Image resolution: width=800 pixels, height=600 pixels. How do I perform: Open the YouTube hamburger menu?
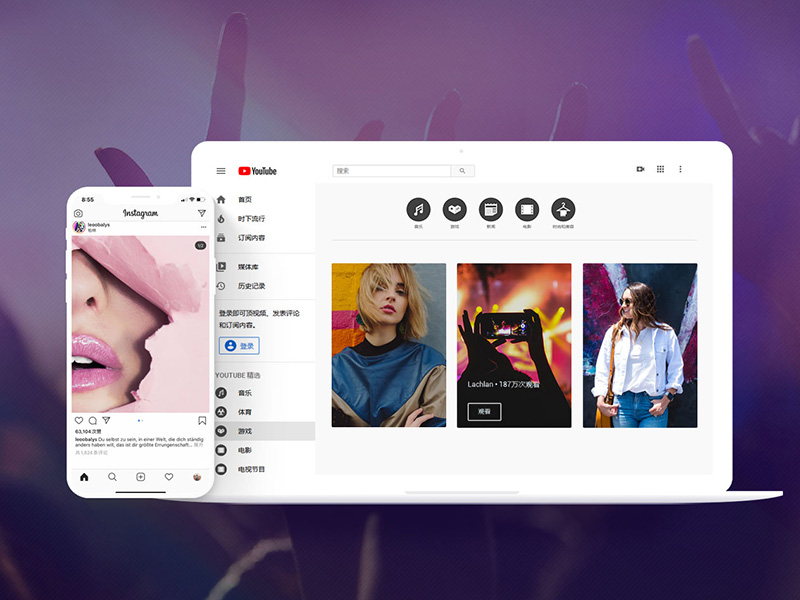click(221, 171)
